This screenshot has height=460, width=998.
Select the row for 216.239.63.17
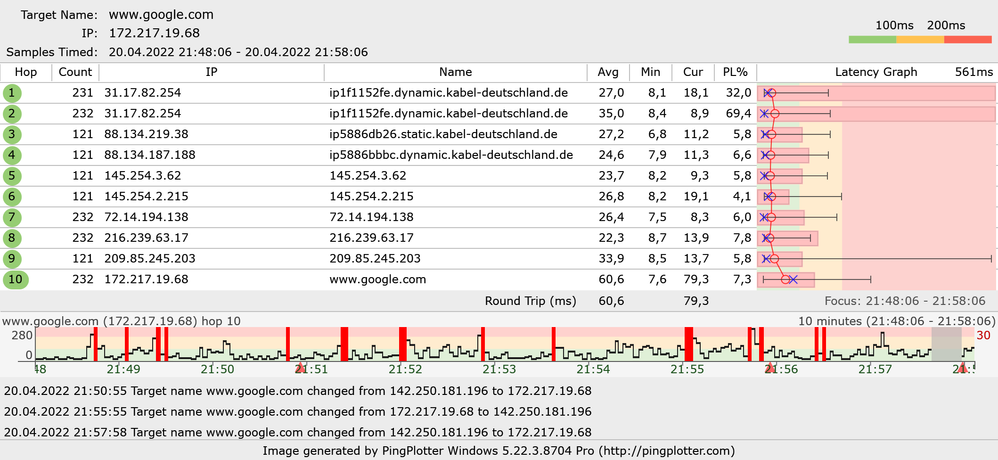click(499, 238)
